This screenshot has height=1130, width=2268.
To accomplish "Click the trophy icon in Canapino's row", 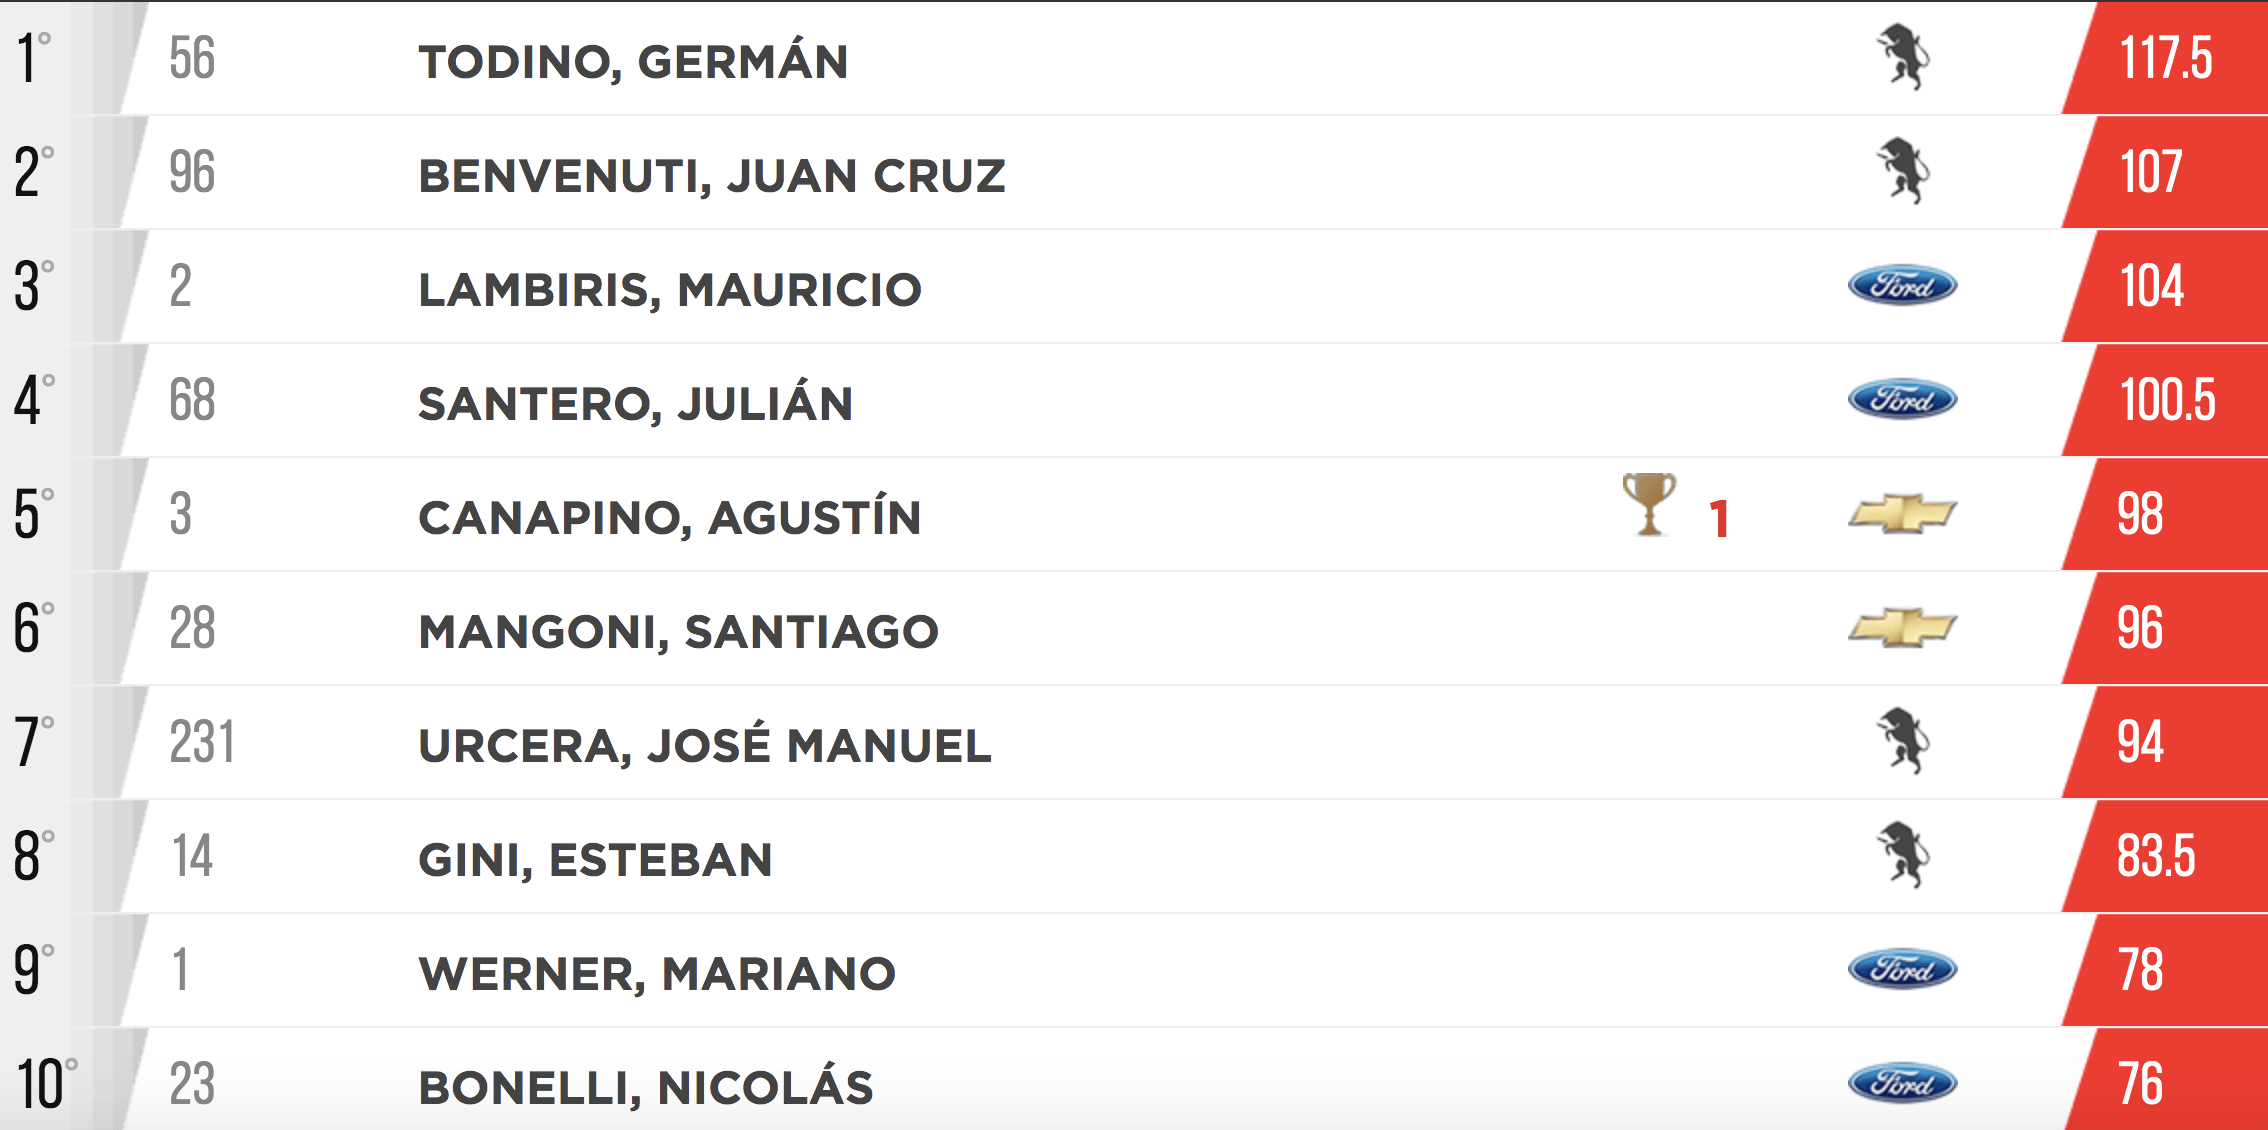I will coord(1649,505).
